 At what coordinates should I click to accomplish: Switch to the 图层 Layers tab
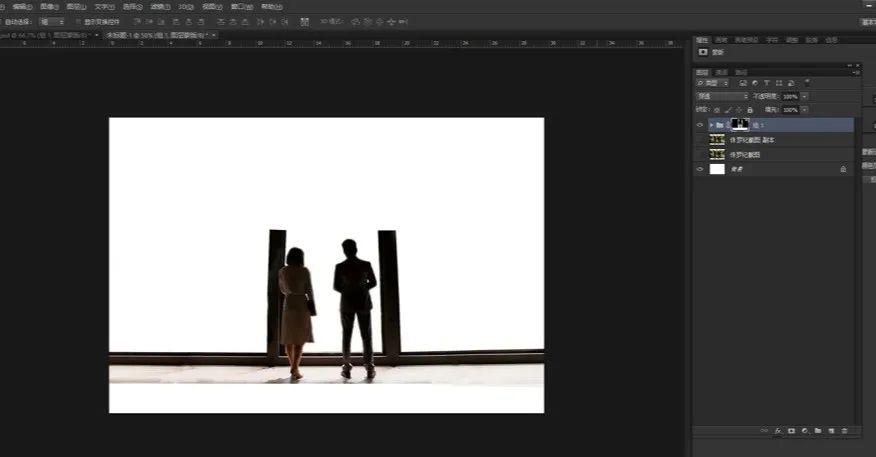point(702,73)
